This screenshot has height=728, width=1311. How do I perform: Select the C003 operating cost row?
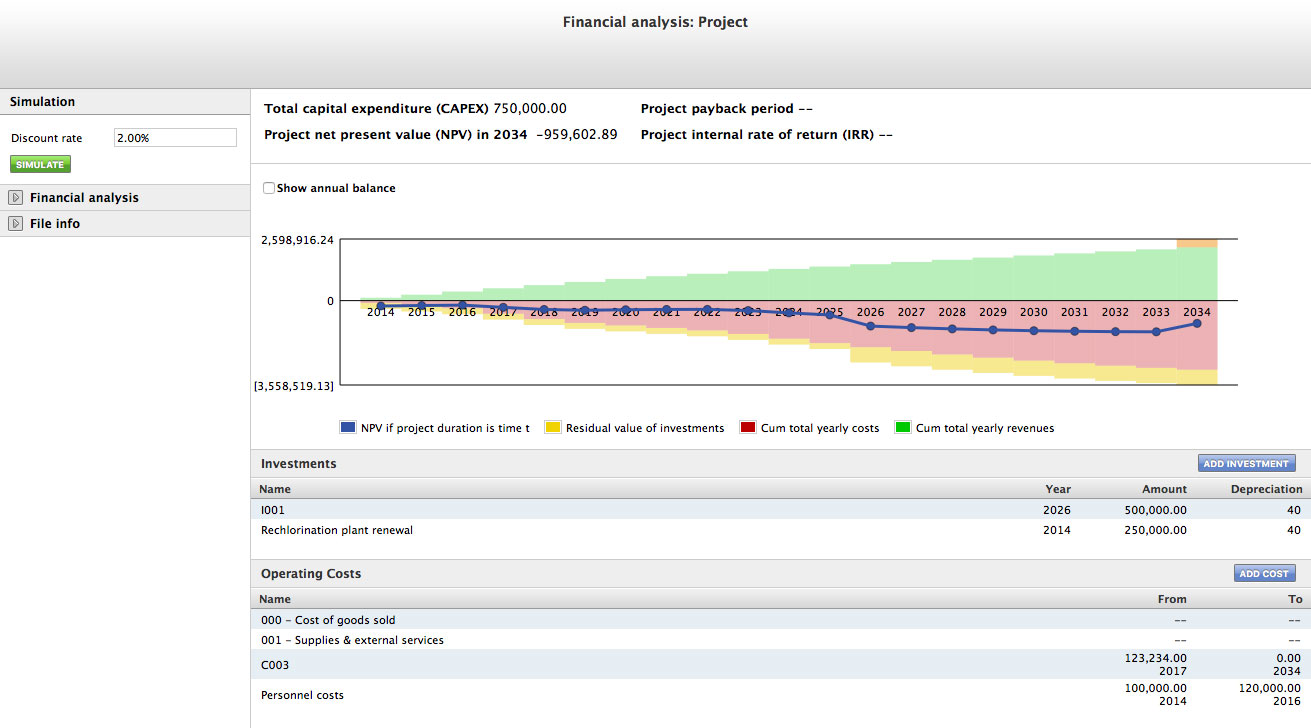point(781,665)
